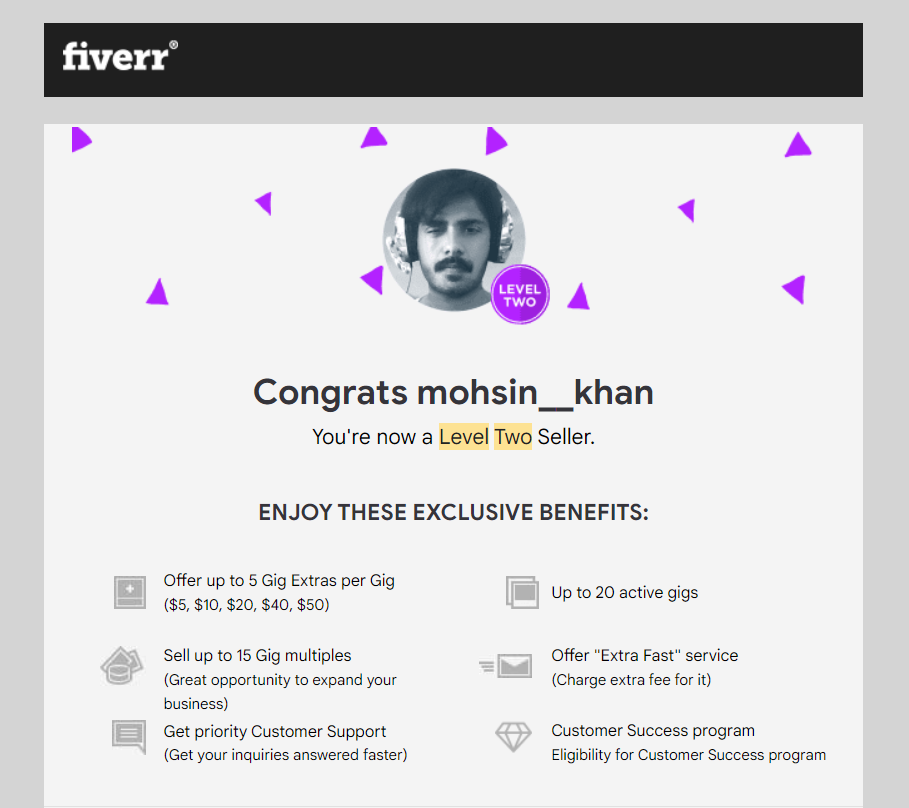Click Customer Success program title

[x=653, y=730]
